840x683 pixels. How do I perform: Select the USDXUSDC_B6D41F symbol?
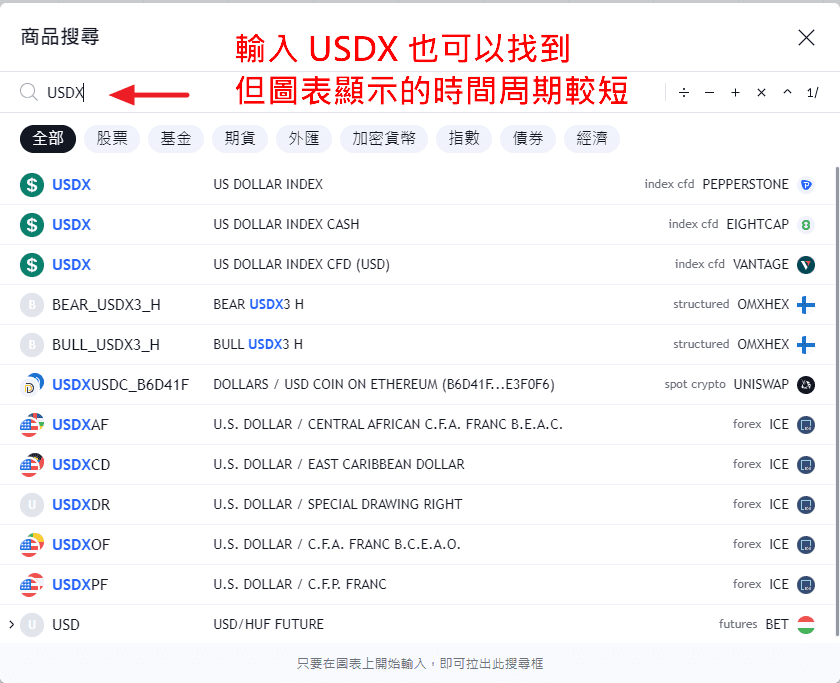point(417,385)
